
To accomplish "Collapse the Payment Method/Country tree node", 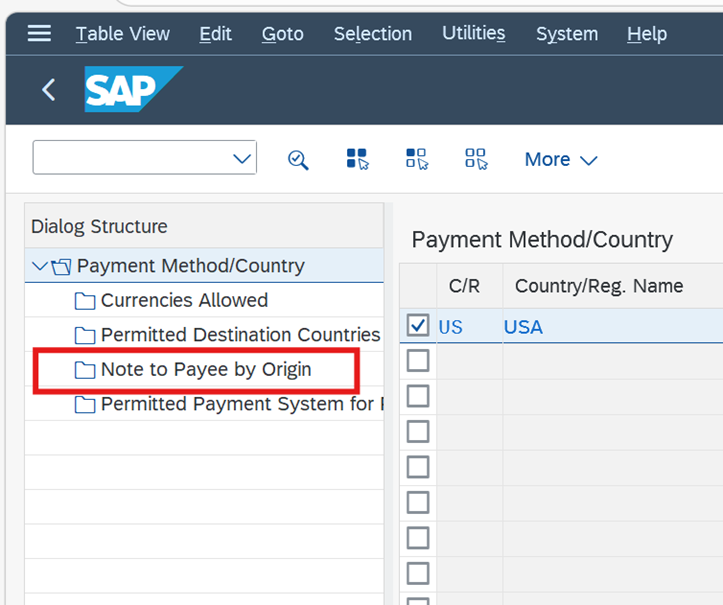I will [40, 266].
